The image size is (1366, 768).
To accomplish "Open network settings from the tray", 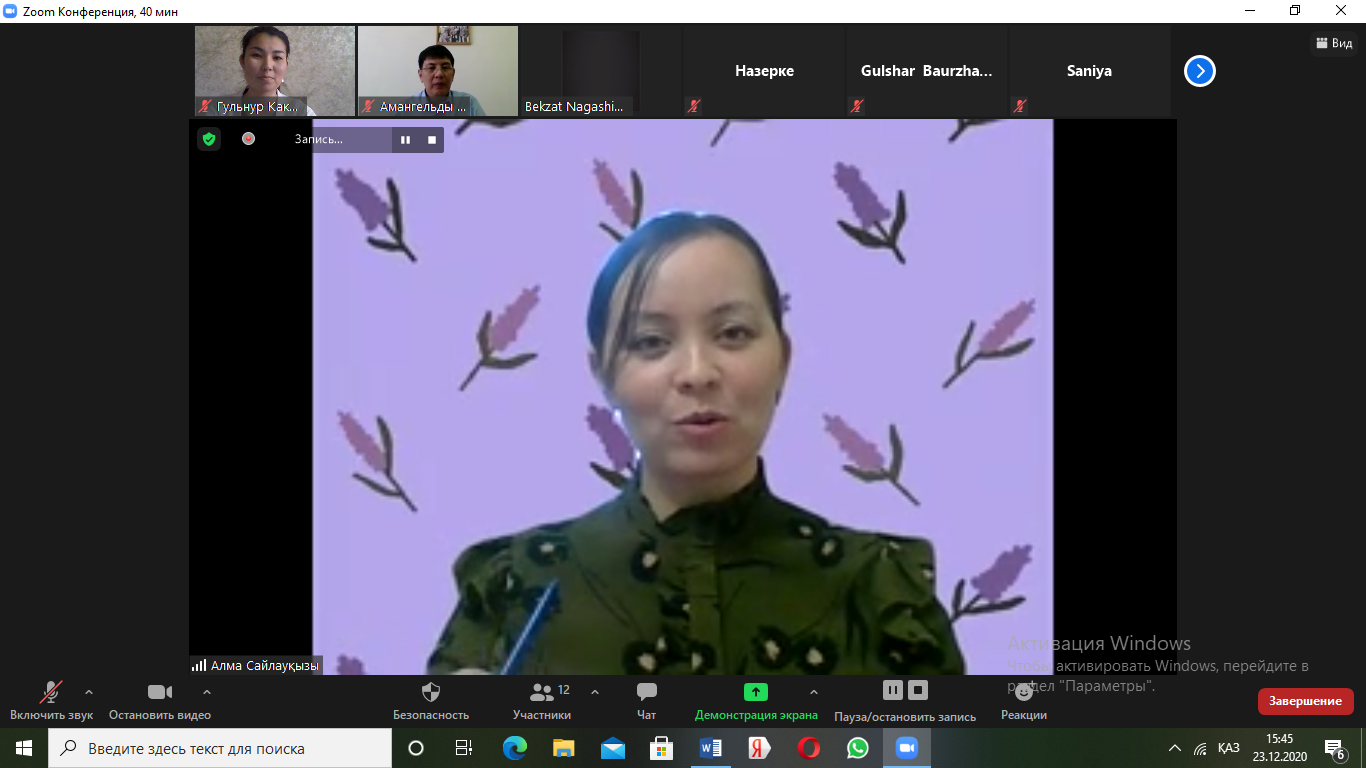I will pos(1200,748).
